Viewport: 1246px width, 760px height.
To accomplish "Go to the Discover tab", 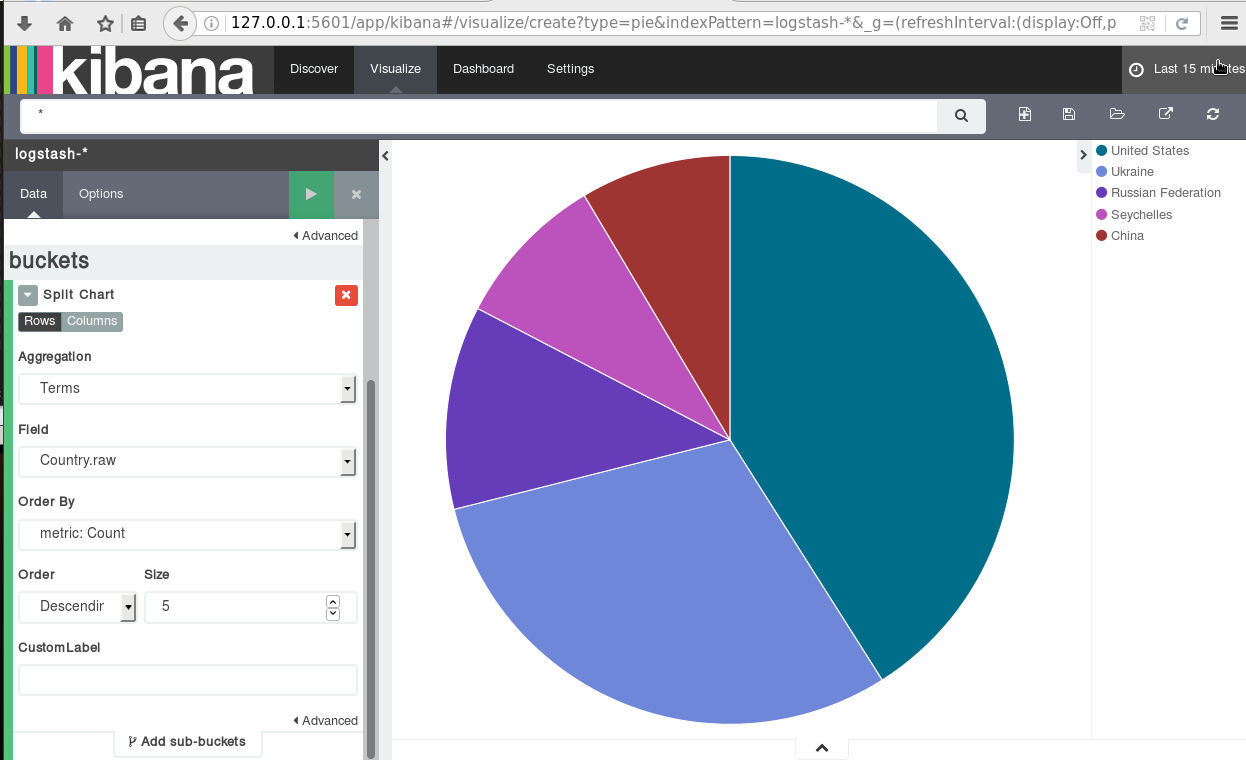I will click(314, 69).
